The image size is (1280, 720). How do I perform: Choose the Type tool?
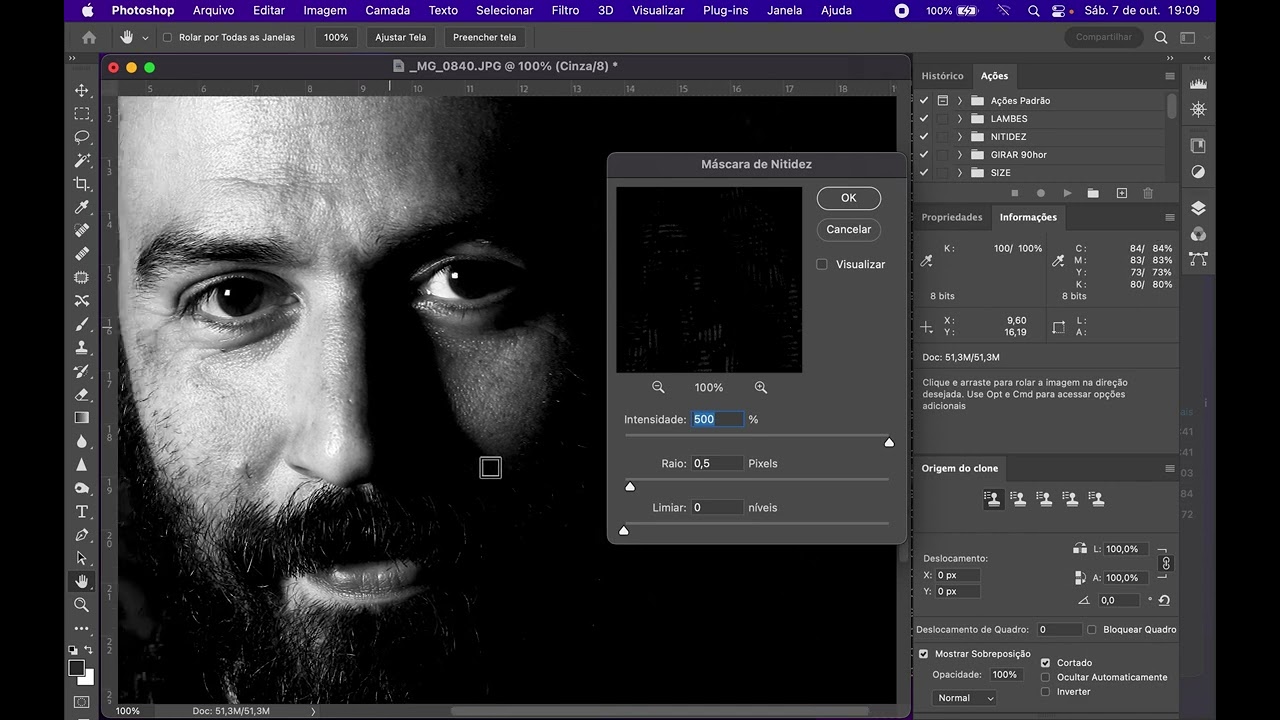82,512
